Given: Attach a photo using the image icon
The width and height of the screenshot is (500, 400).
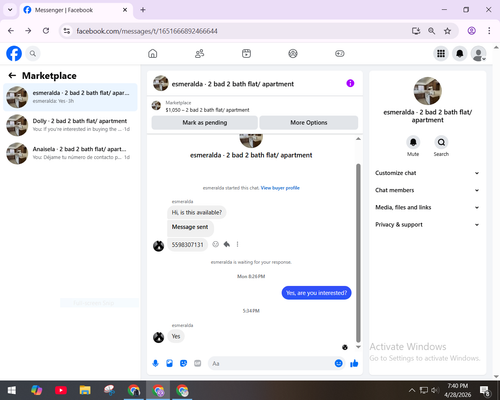Looking at the screenshot, I should click(169, 363).
